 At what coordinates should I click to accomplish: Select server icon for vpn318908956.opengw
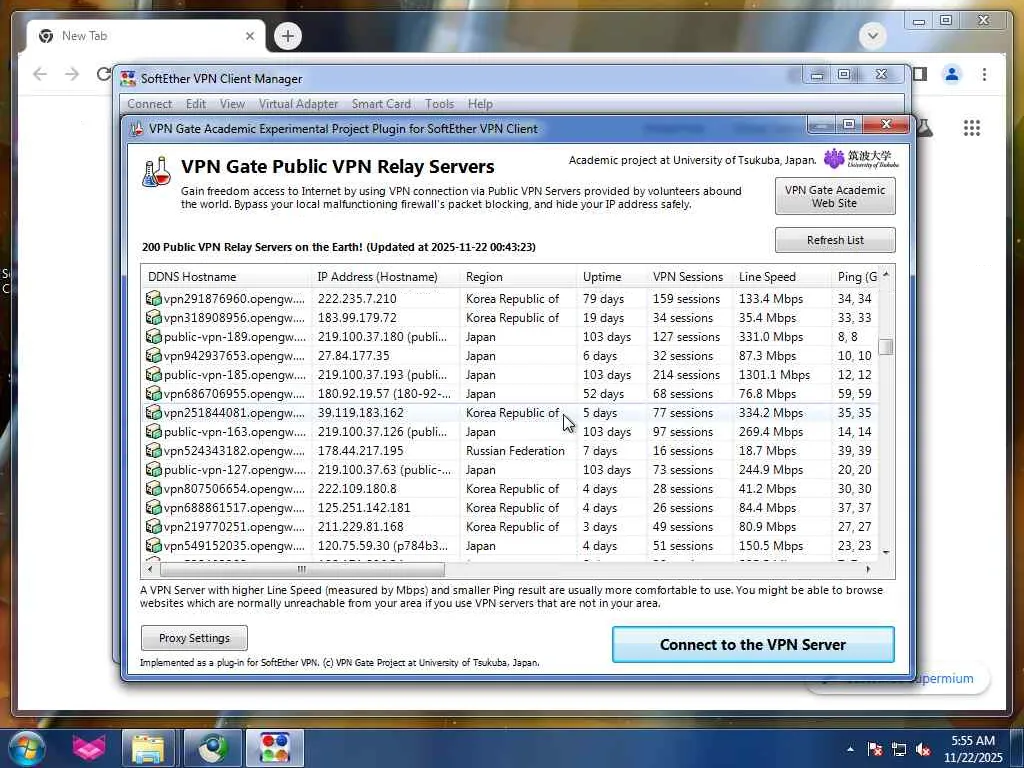(x=153, y=317)
